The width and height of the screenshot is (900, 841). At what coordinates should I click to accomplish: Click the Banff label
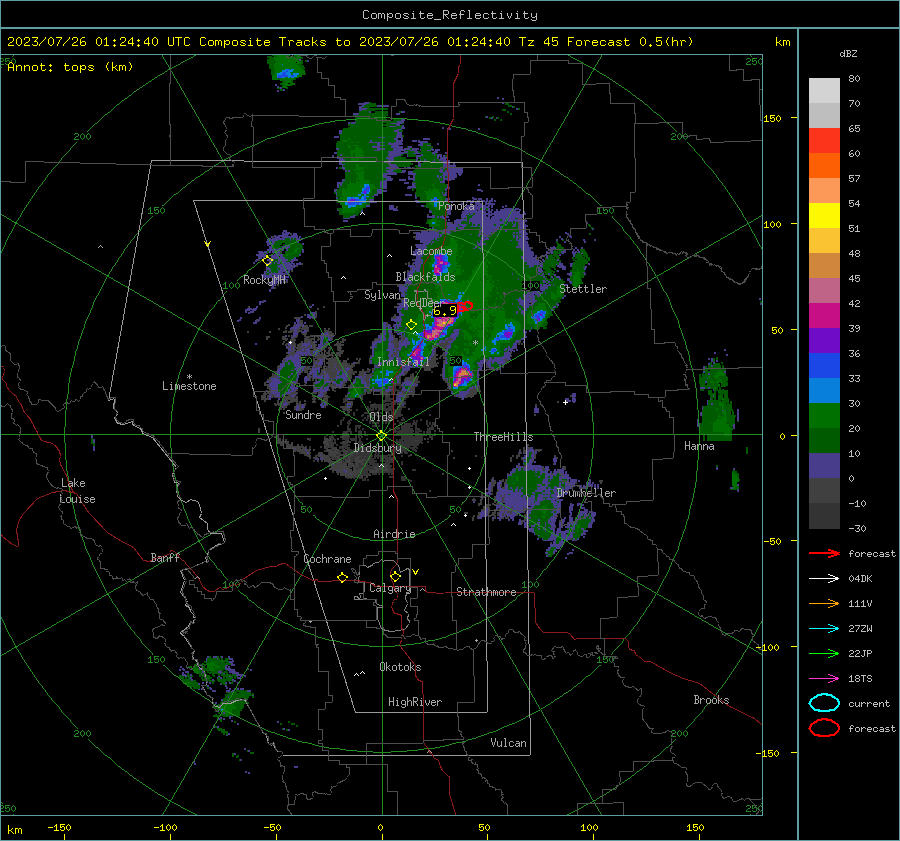pyautogui.click(x=165, y=558)
